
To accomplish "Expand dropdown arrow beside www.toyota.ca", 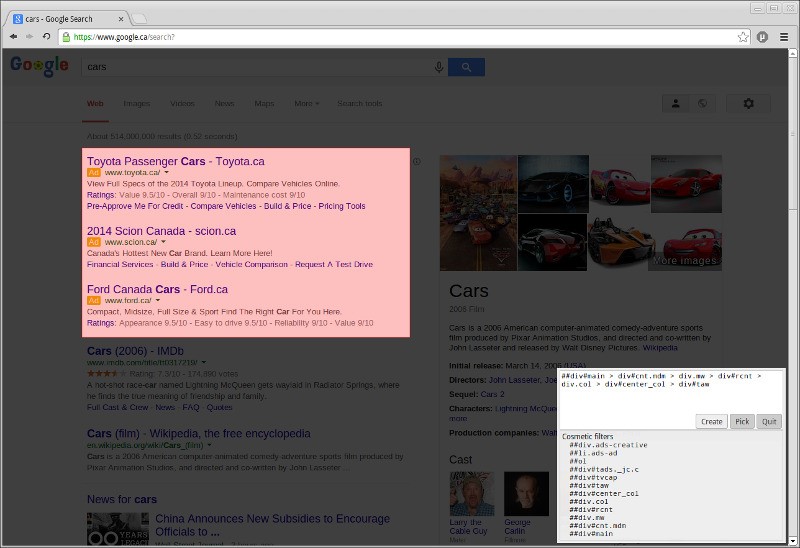I will pyautogui.click(x=167, y=173).
